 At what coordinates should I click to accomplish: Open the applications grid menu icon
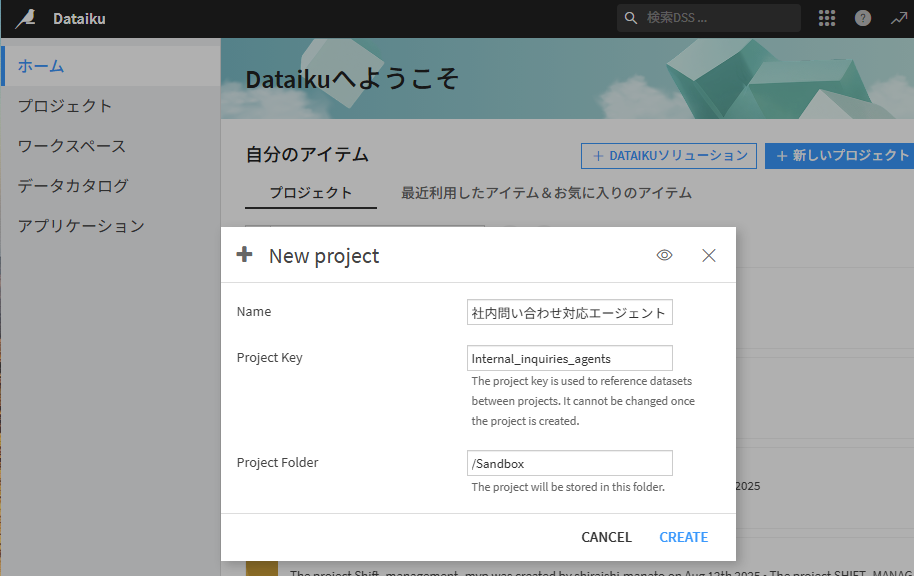click(x=827, y=18)
